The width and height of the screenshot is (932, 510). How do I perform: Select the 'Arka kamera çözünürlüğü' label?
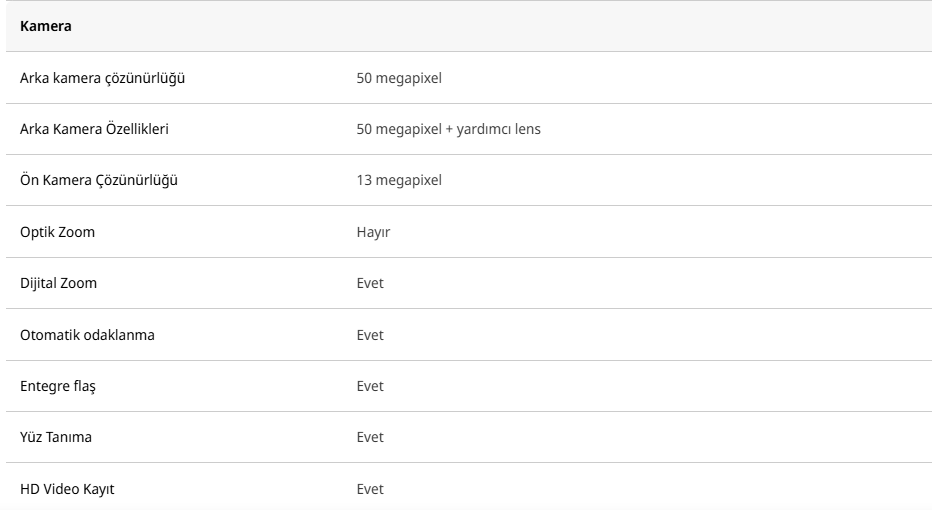101,78
